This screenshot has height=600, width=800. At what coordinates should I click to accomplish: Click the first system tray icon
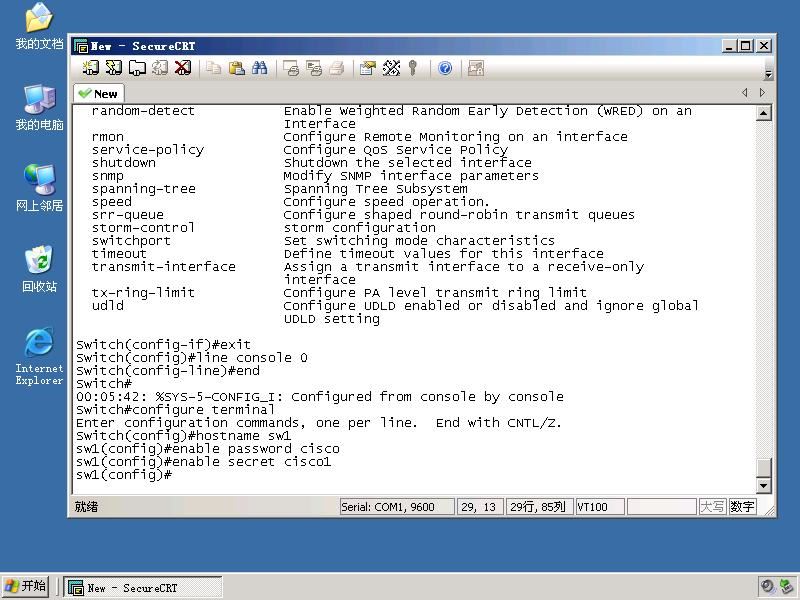click(x=767, y=586)
